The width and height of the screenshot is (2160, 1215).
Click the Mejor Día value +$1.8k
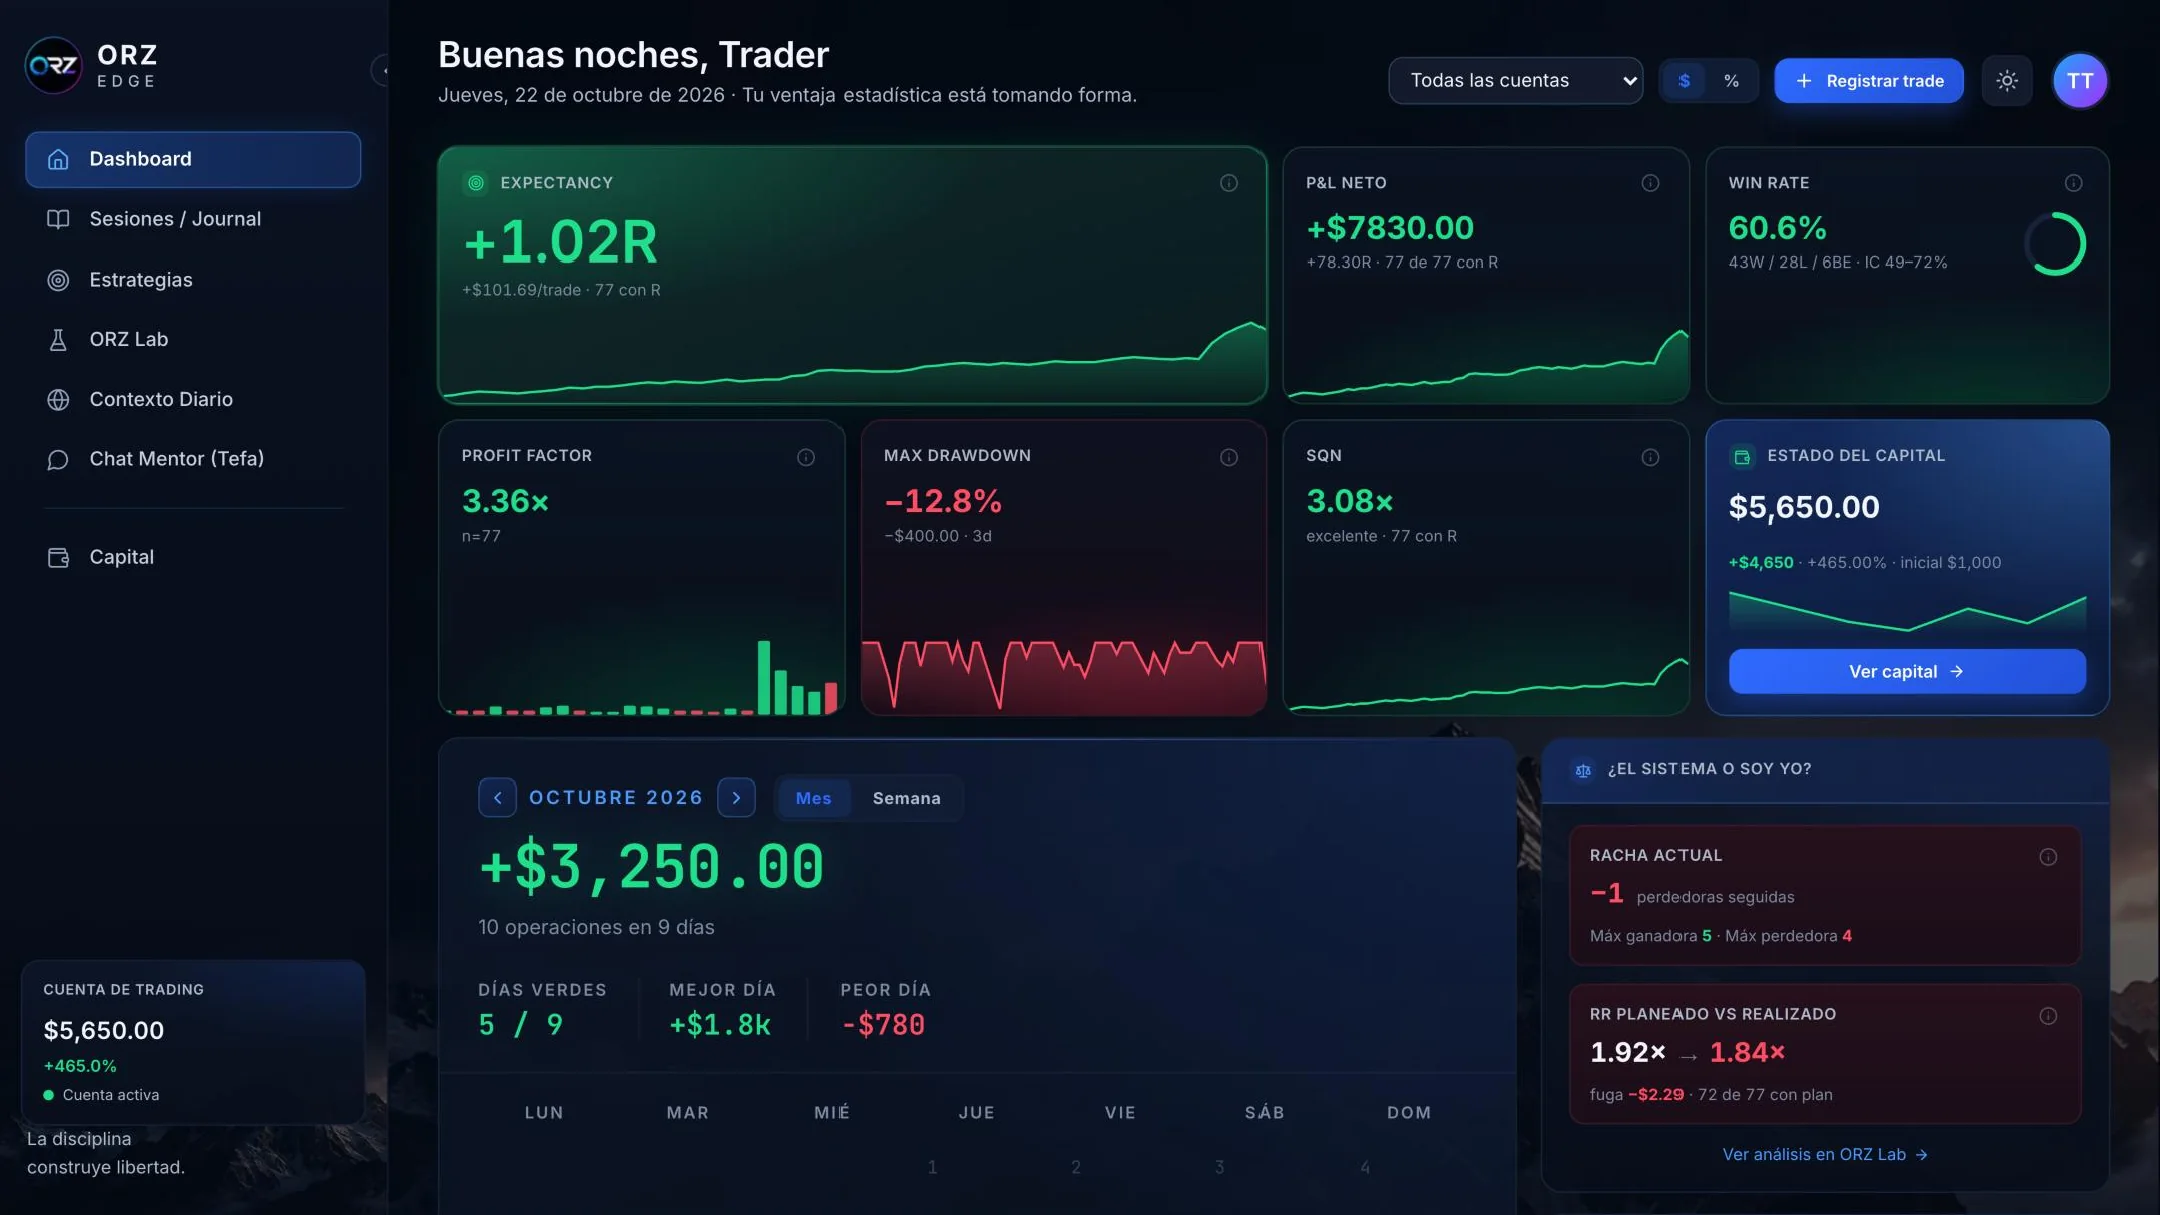[x=720, y=1025]
